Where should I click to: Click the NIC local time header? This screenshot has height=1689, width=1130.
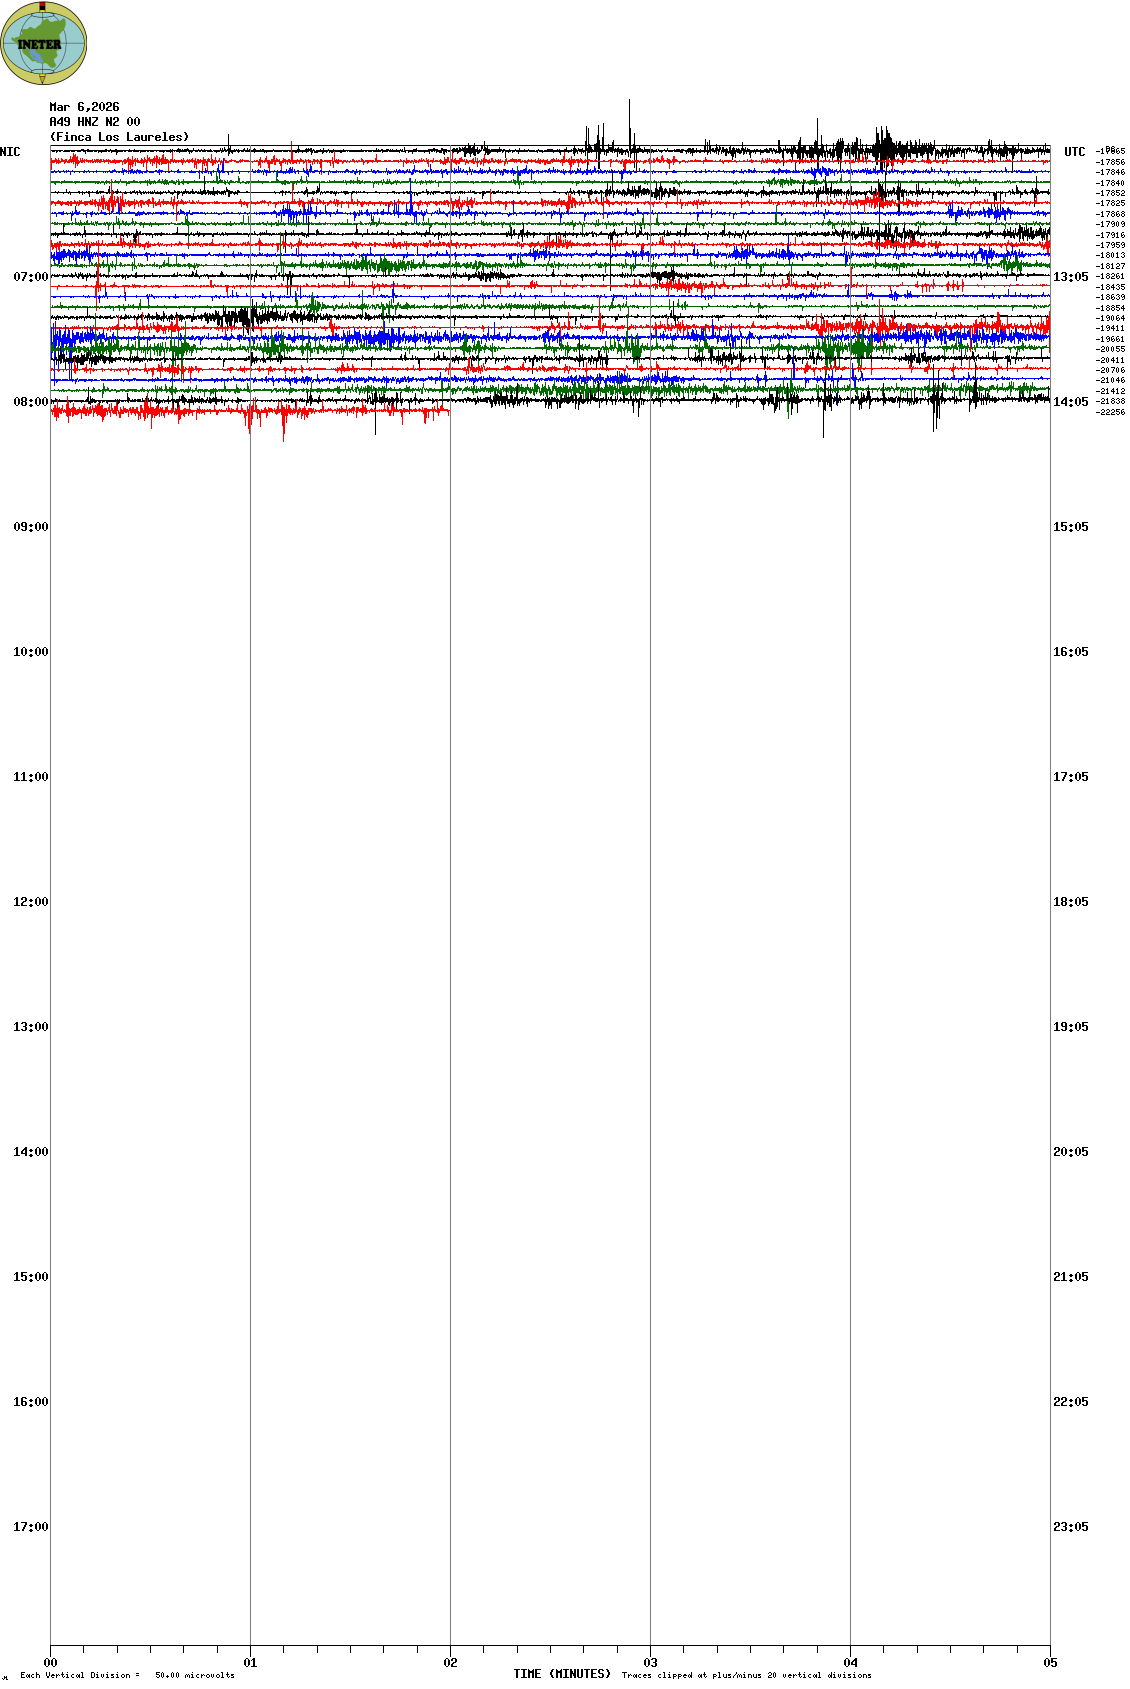(x=10, y=152)
